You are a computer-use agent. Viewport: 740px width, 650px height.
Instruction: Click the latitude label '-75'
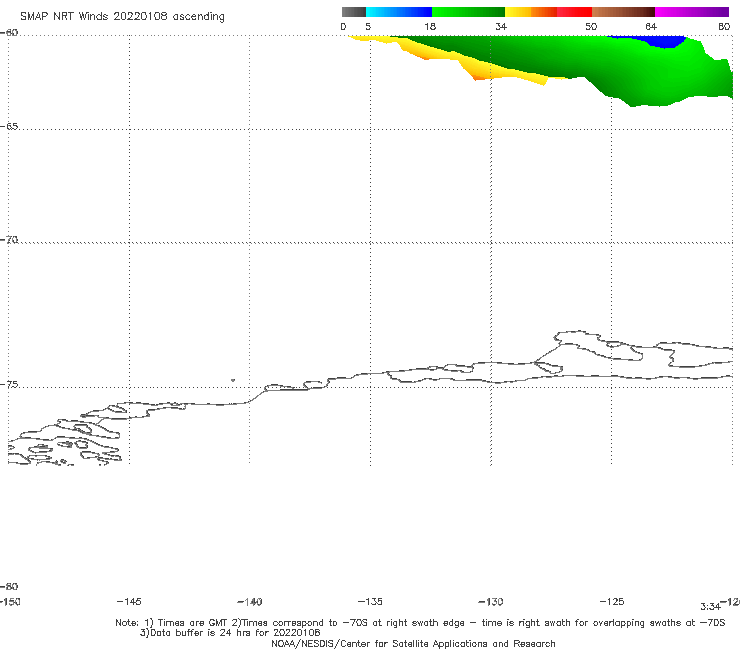(9, 385)
